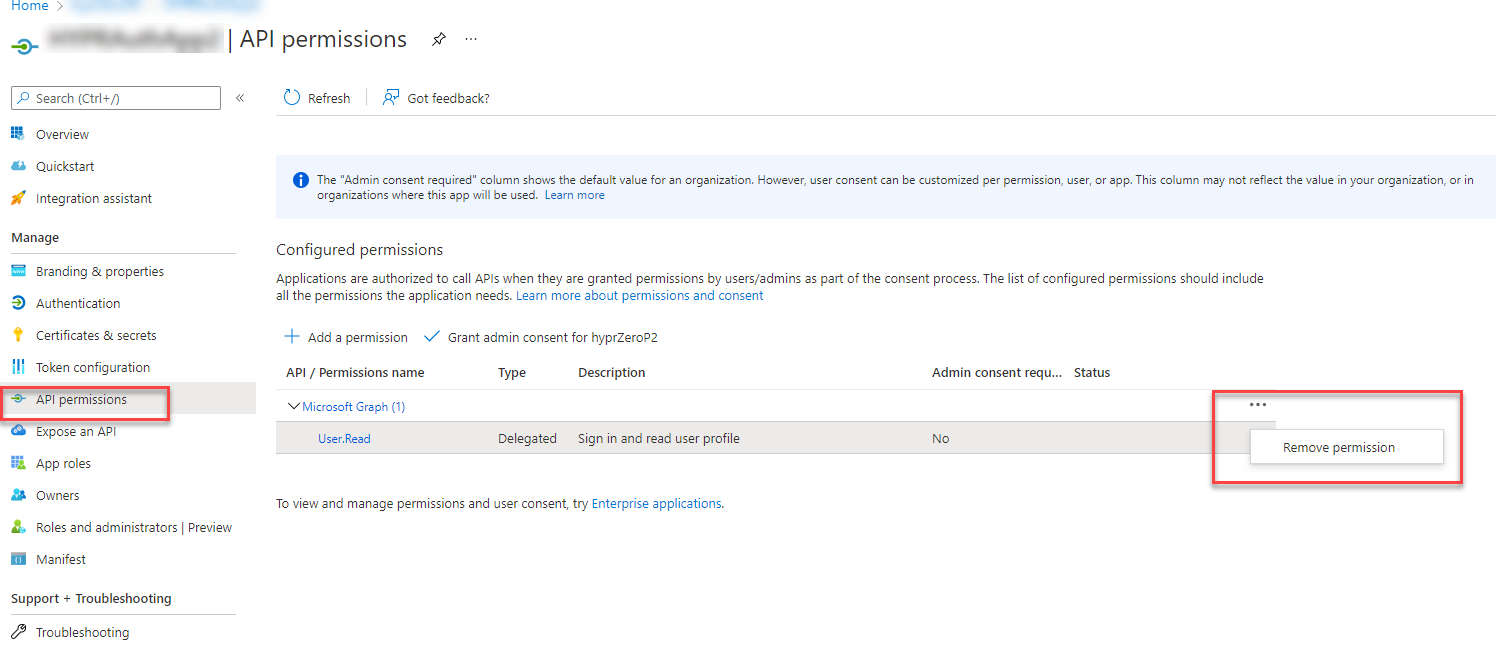1496x648 pixels.
Task: Click the Branding & properties icon
Action: (x=18, y=271)
